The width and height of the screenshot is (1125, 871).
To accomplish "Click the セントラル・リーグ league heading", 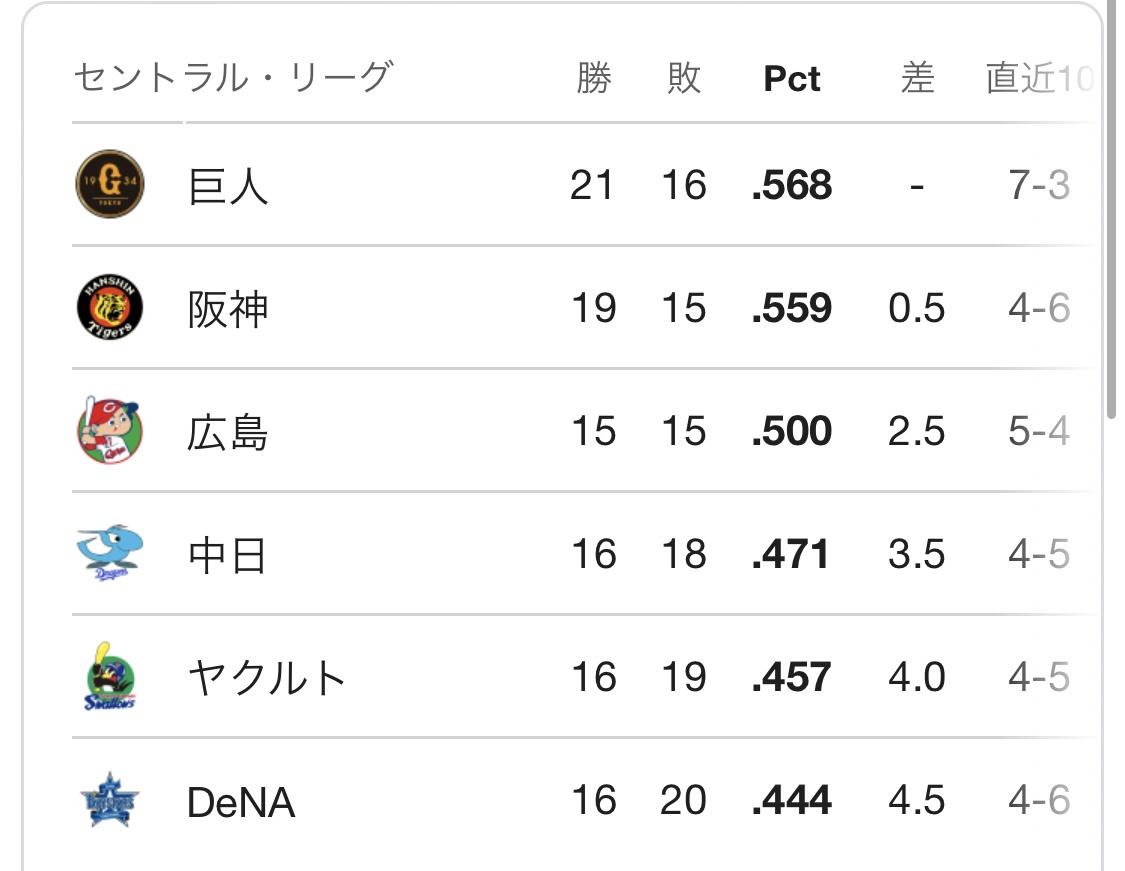I will pos(233,77).
